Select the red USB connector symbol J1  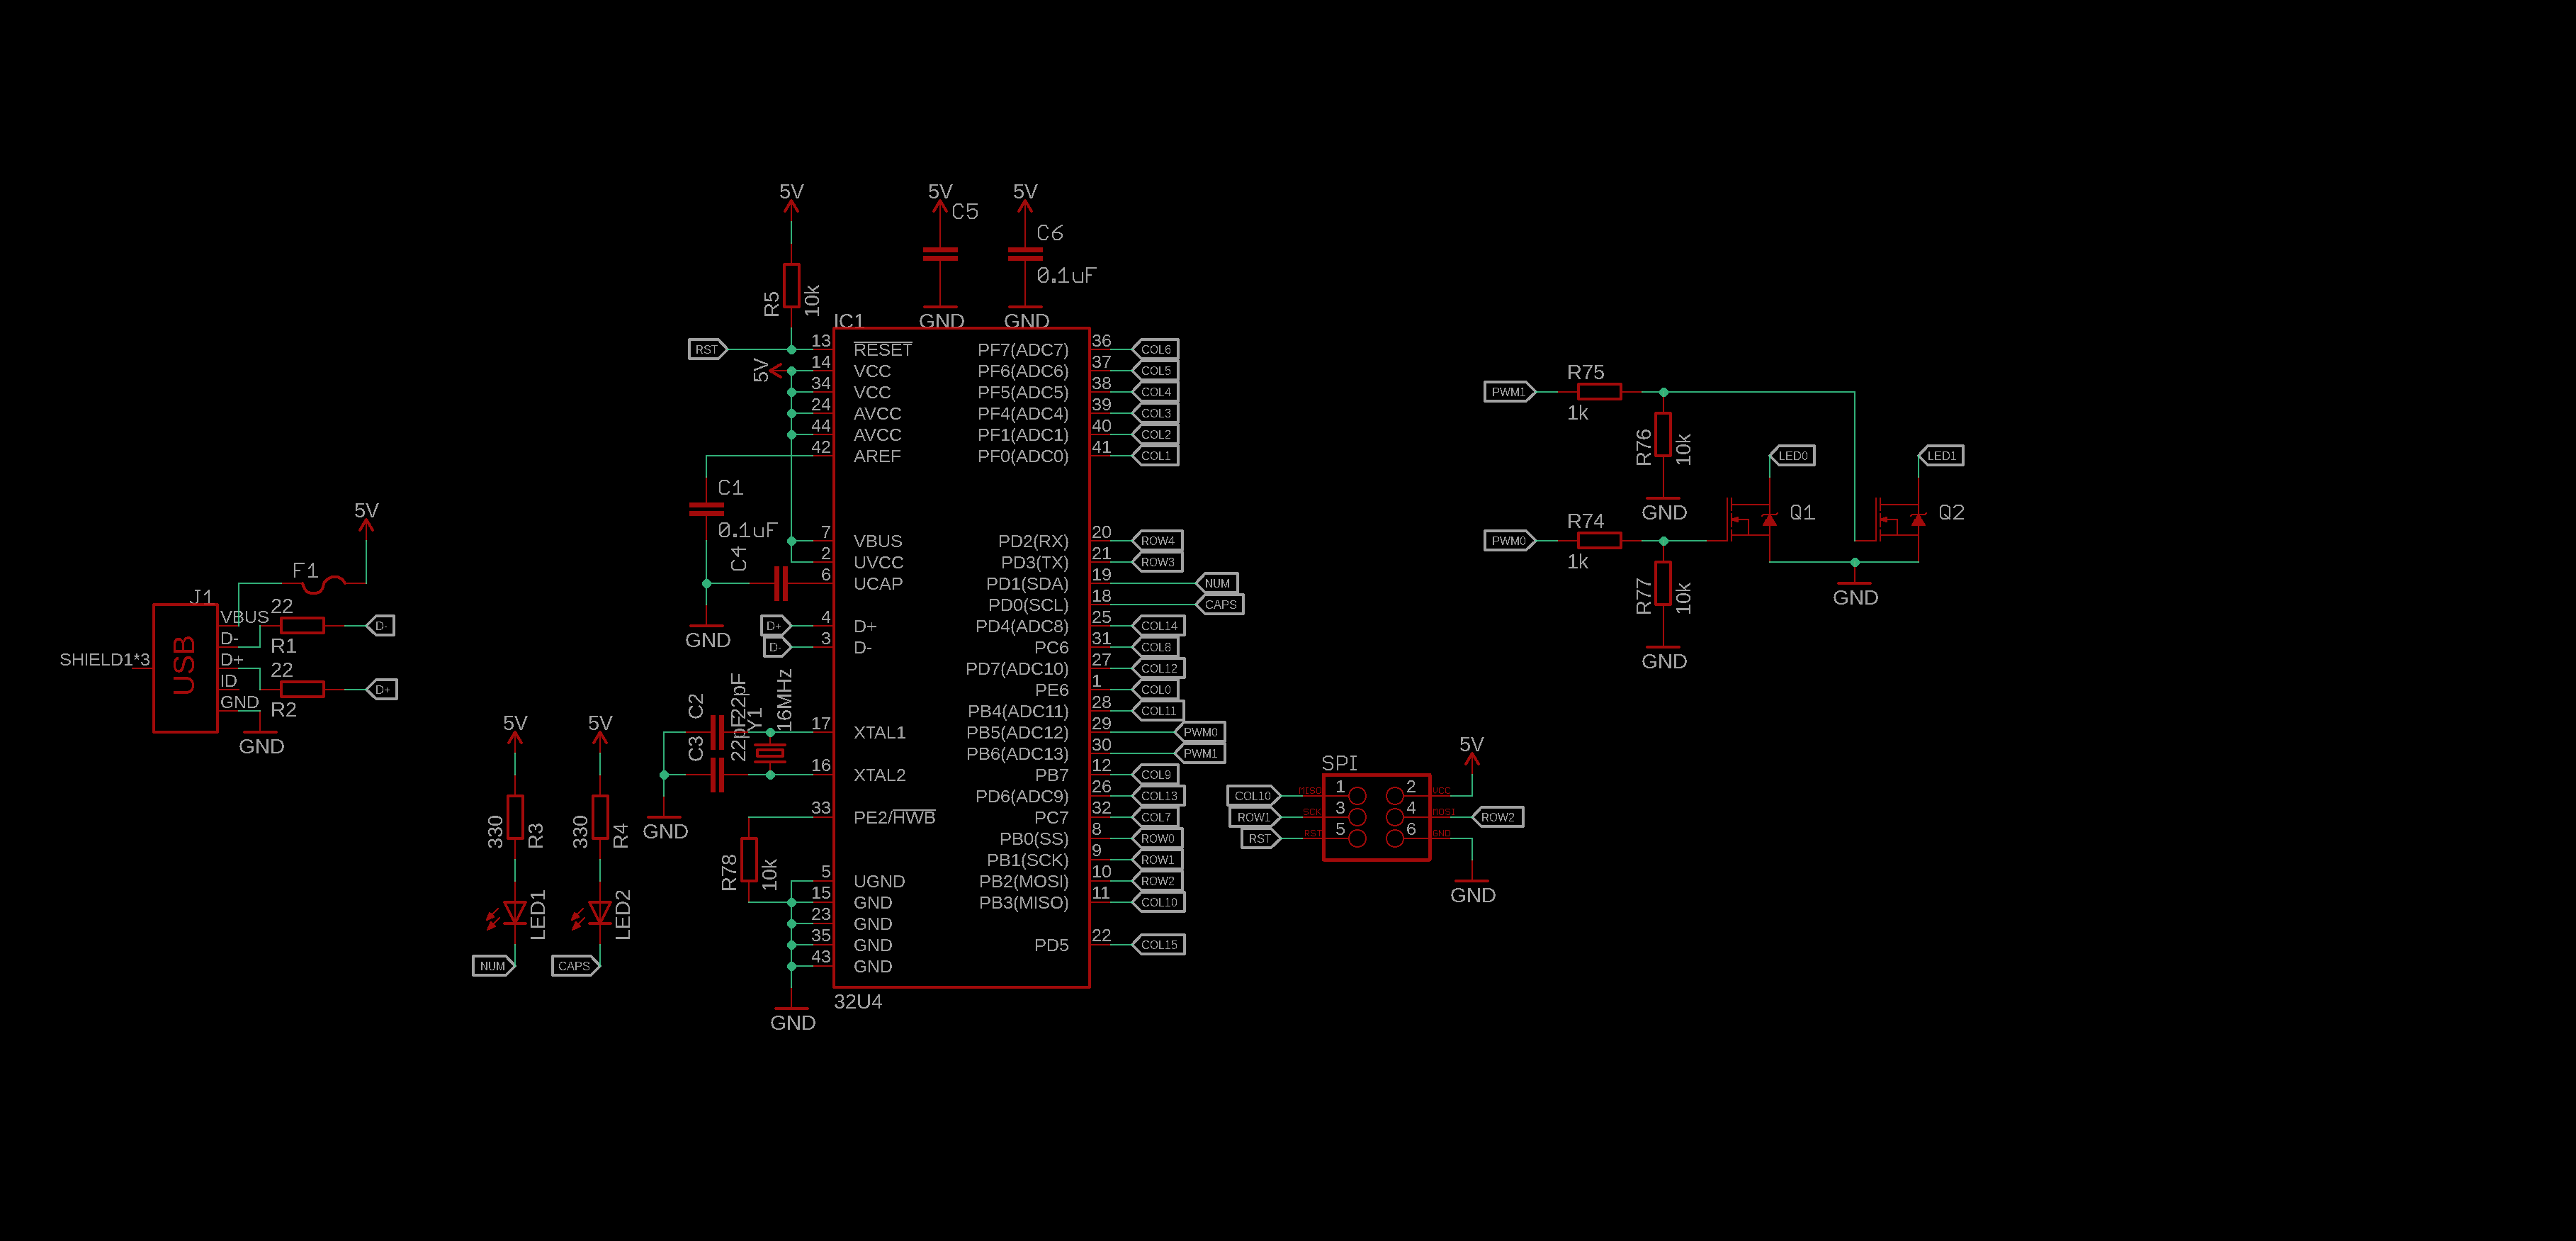tap(185, 667)
